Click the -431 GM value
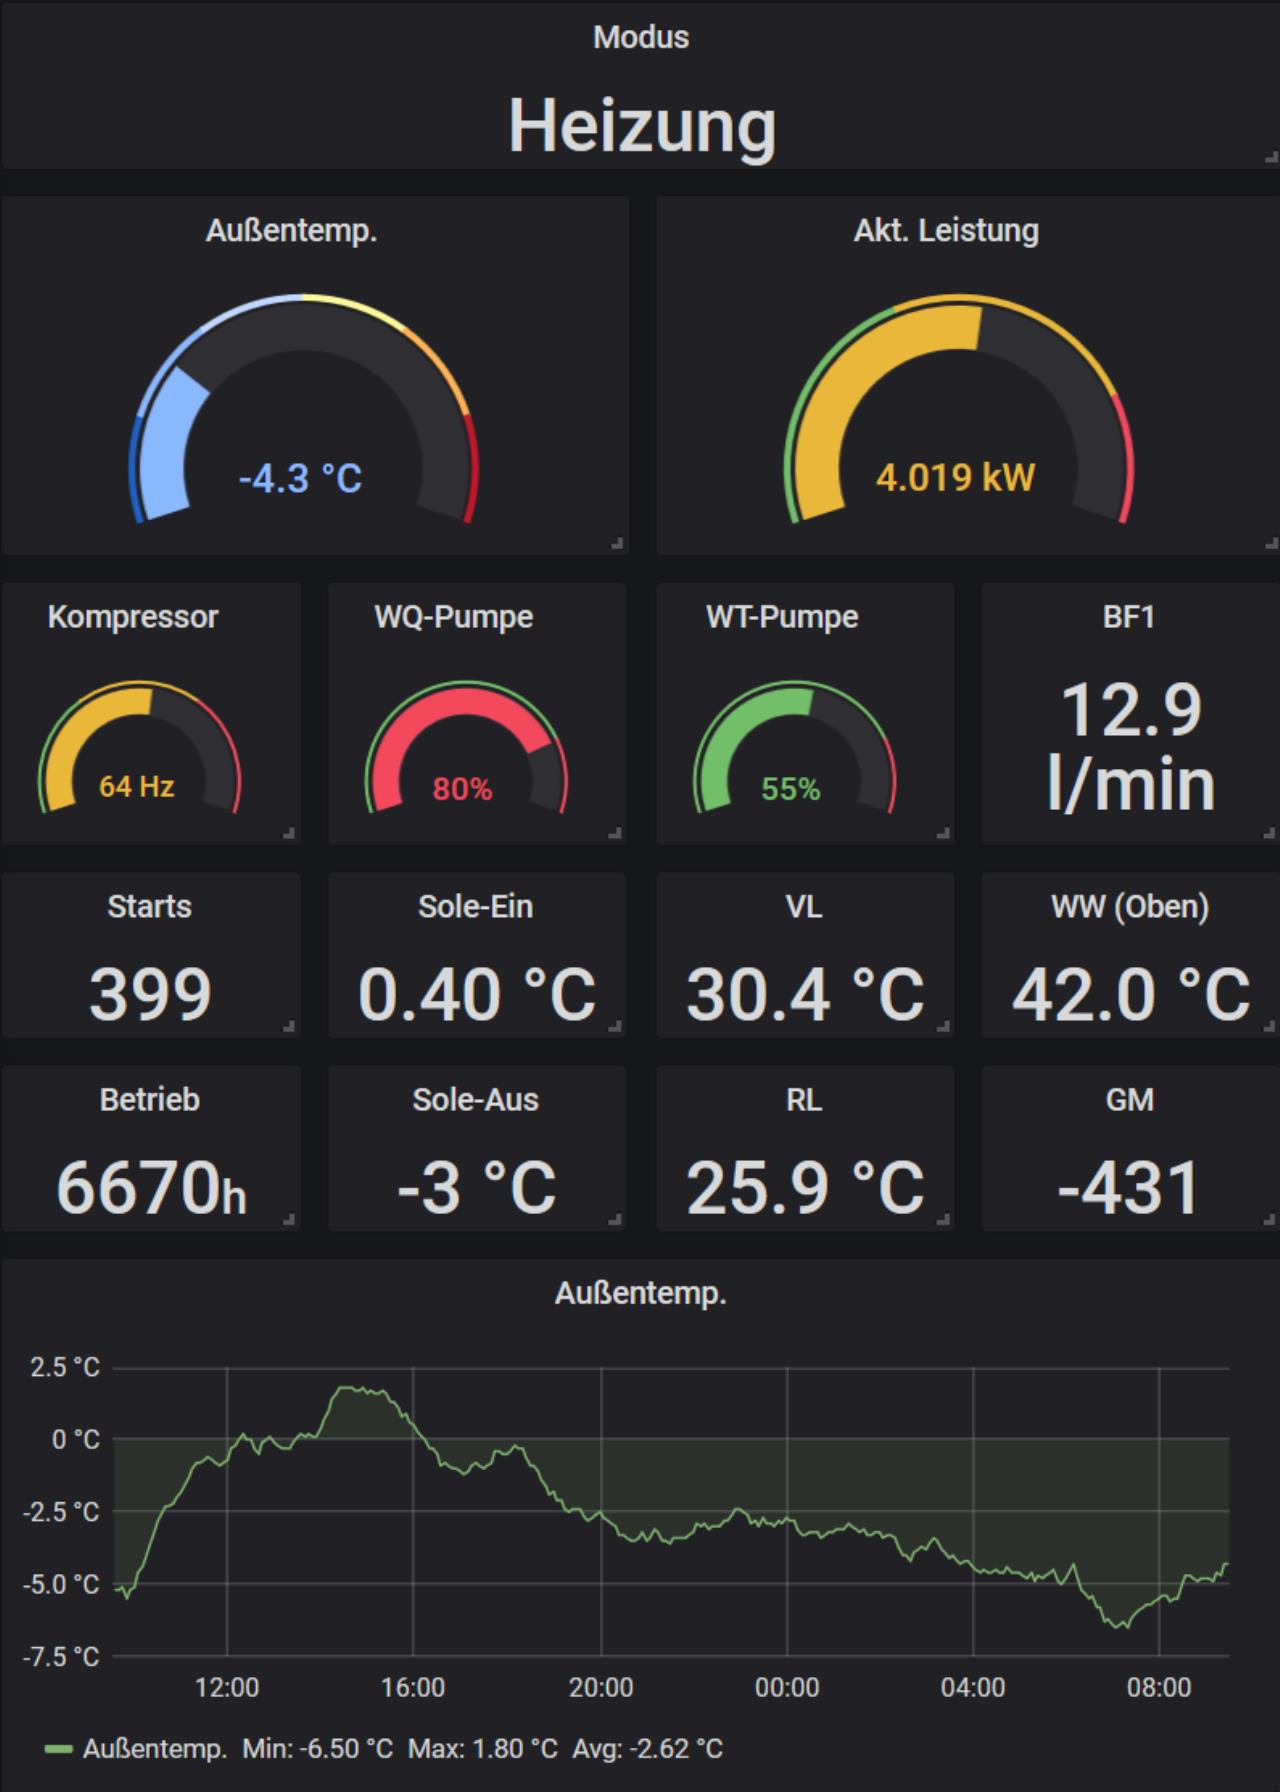1280x1792 pixels. coord(1130,1187)
